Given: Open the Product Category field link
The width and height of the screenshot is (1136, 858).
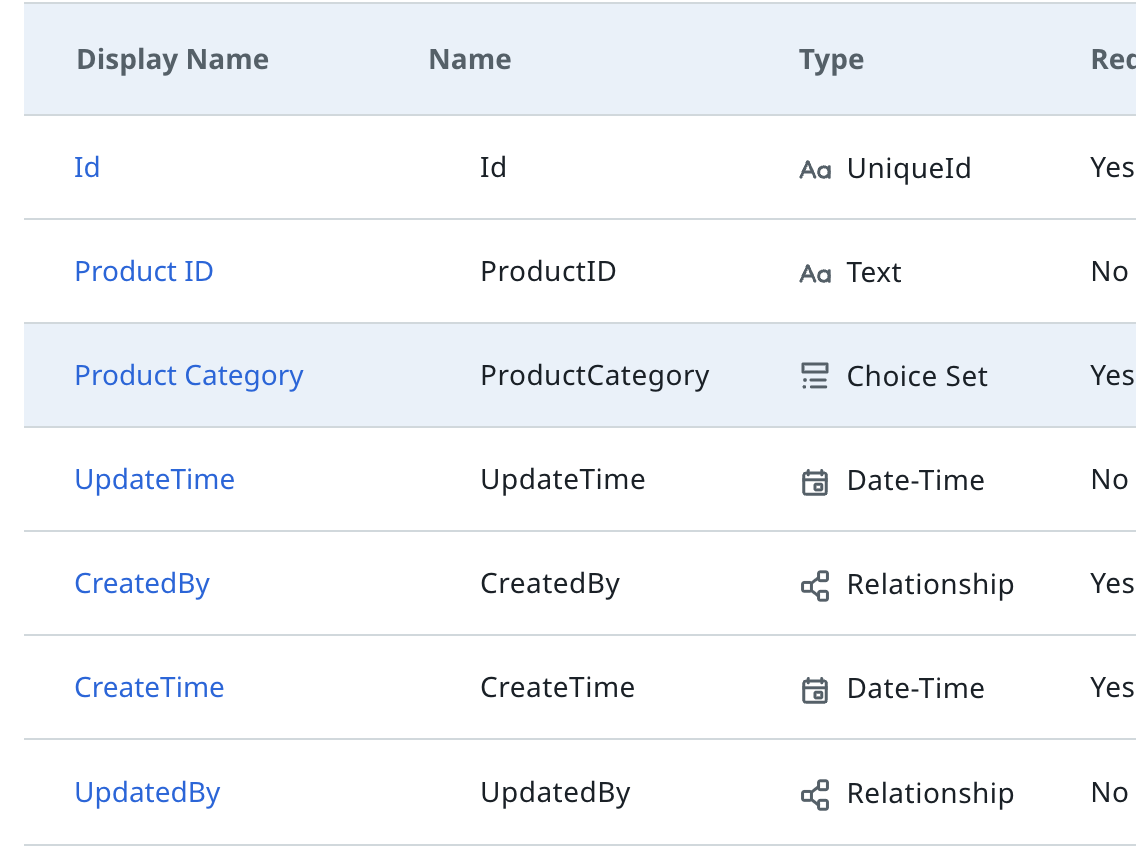Looking at the screenshot, I should (x=189, y=375).
